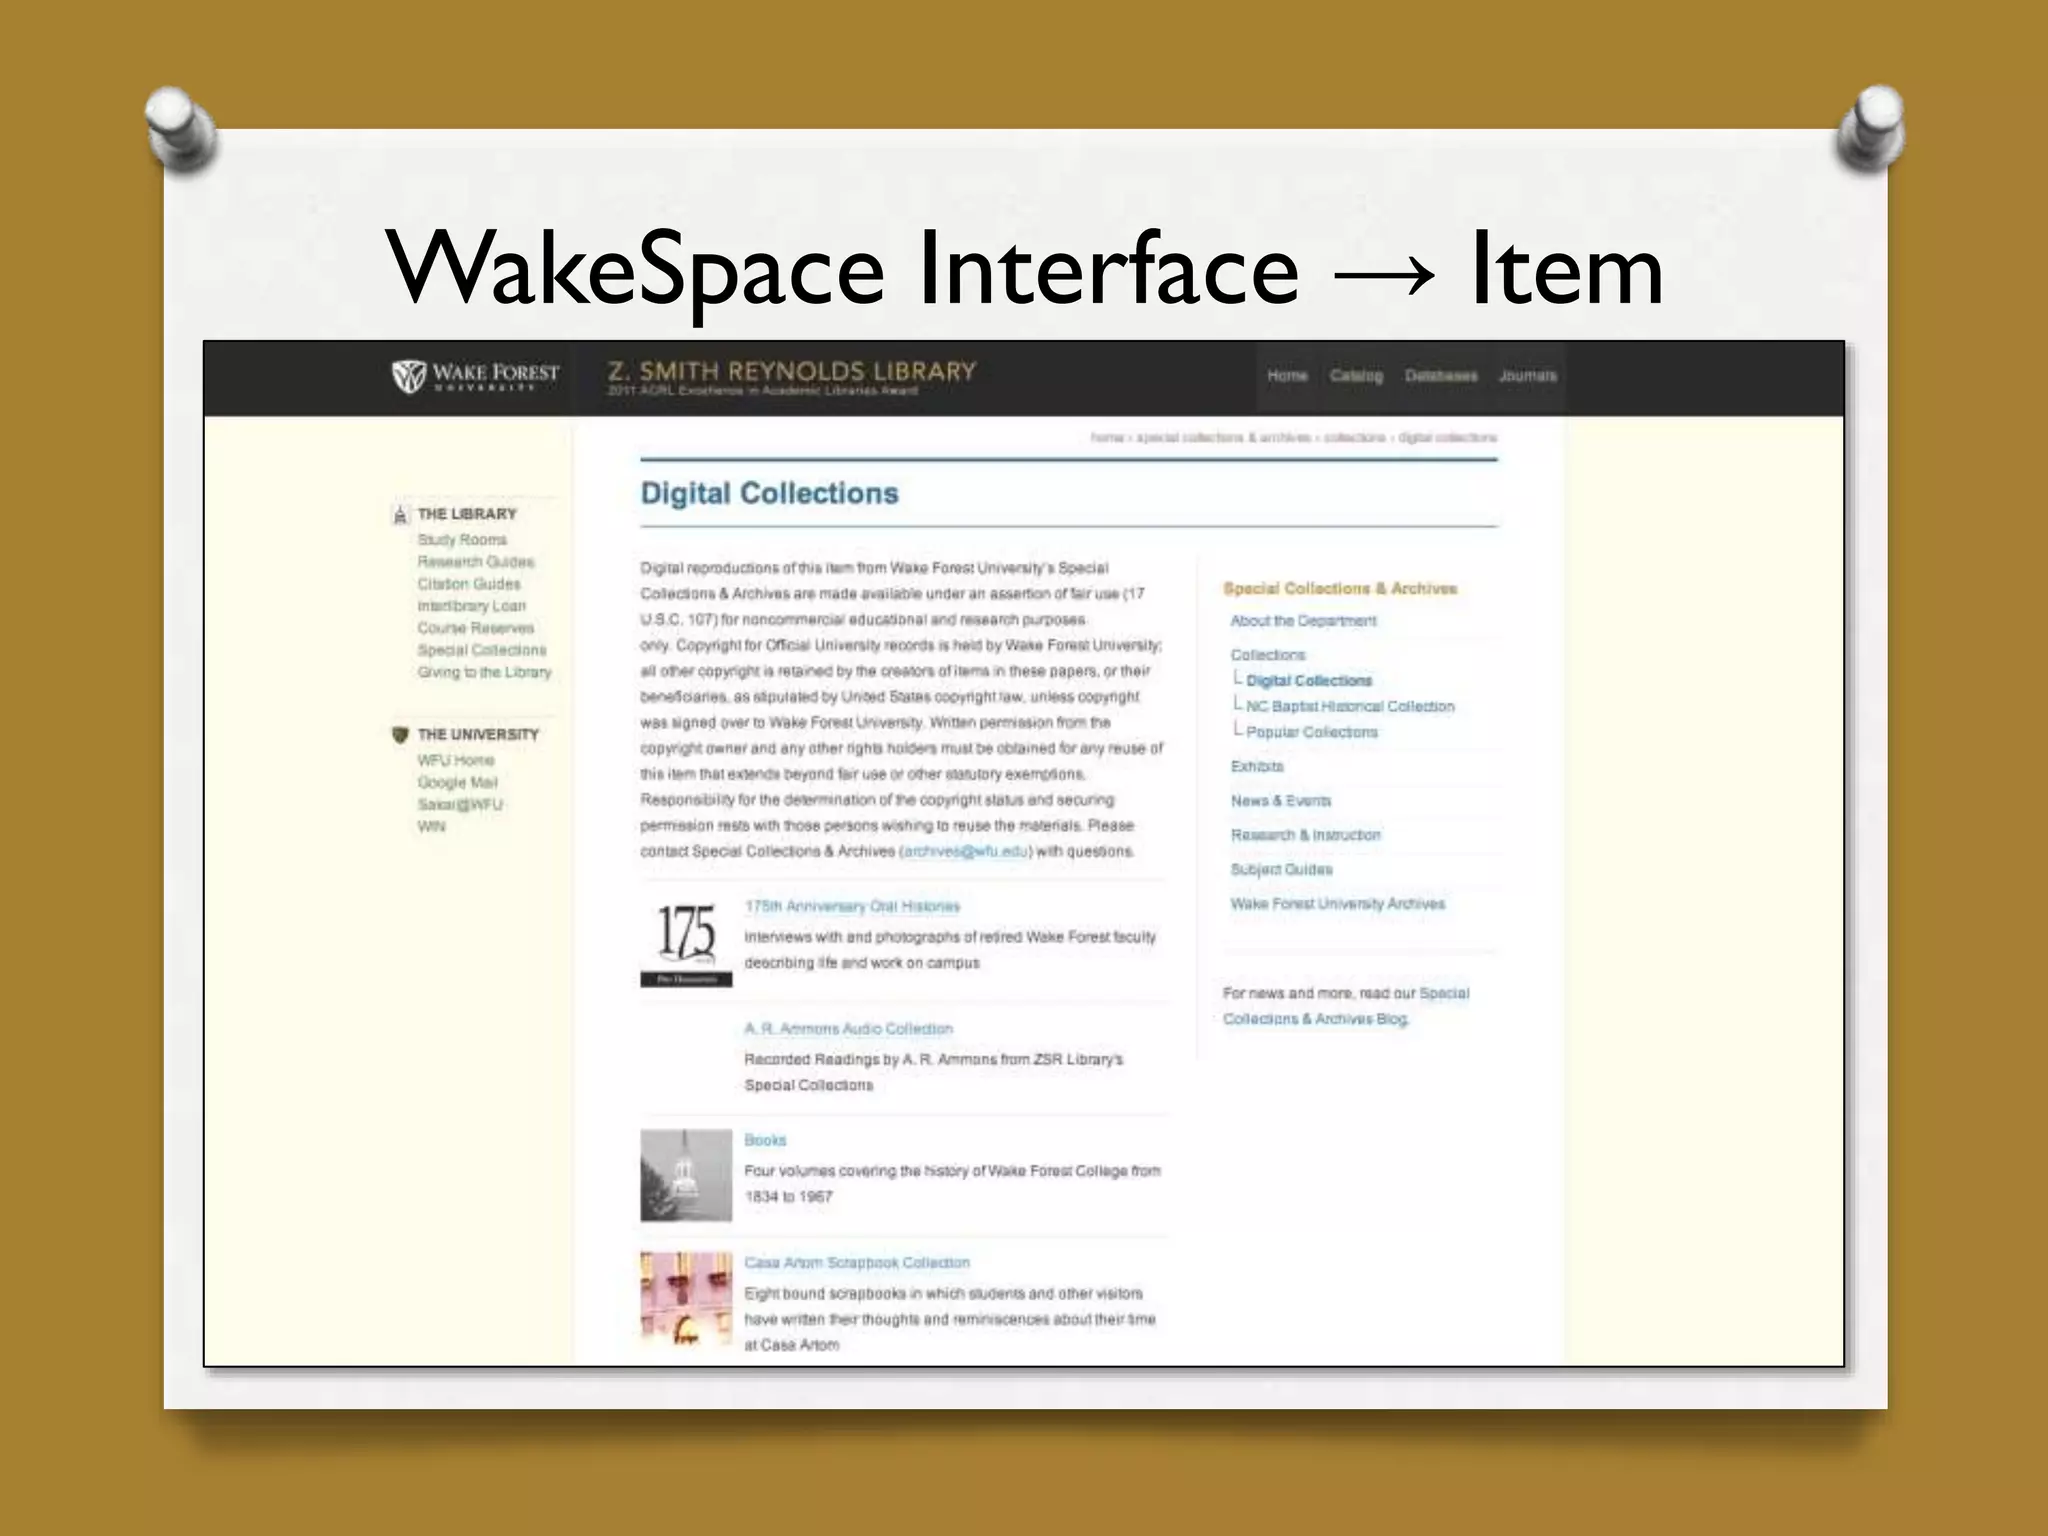The image size is (2048, 1536).
Task: Open Subject Guides link
Action: pos(1281,870)
